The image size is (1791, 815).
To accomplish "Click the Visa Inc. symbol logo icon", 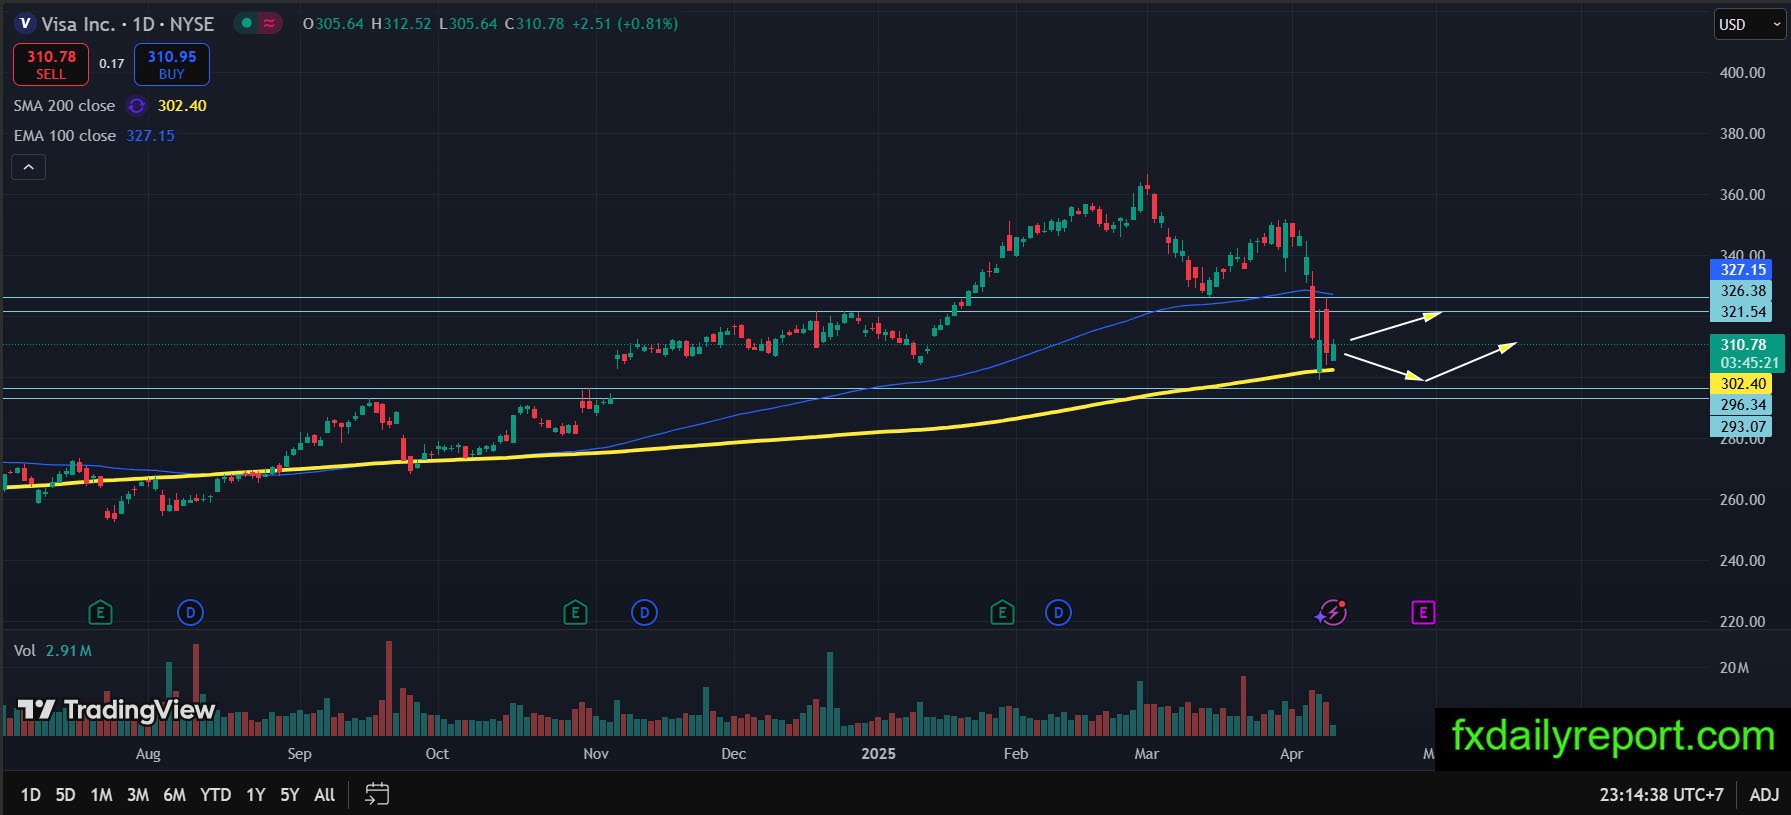I will click(25, 23).
